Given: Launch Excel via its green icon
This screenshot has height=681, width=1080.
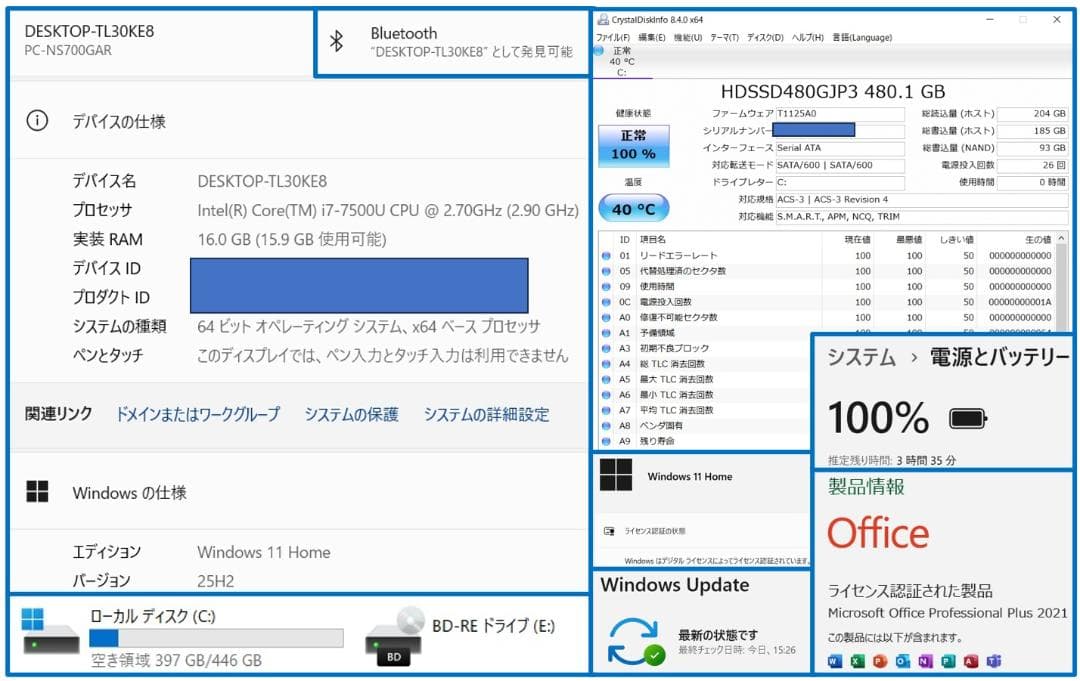Looking at the screenshot, I should pos(857,661).
